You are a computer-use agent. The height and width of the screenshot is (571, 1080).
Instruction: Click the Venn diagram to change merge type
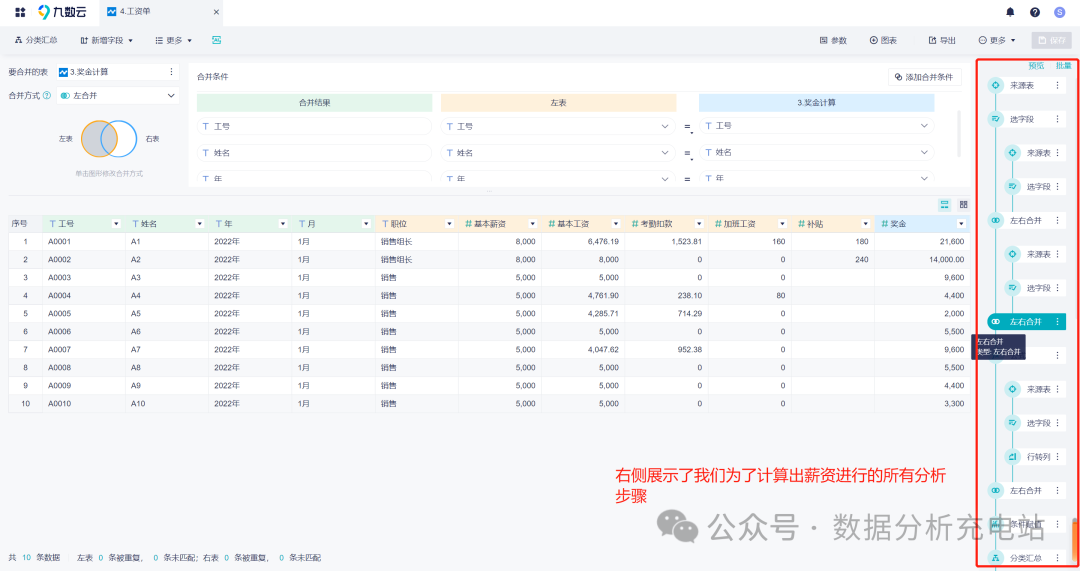pyautogui.click(x=109, y=139)
